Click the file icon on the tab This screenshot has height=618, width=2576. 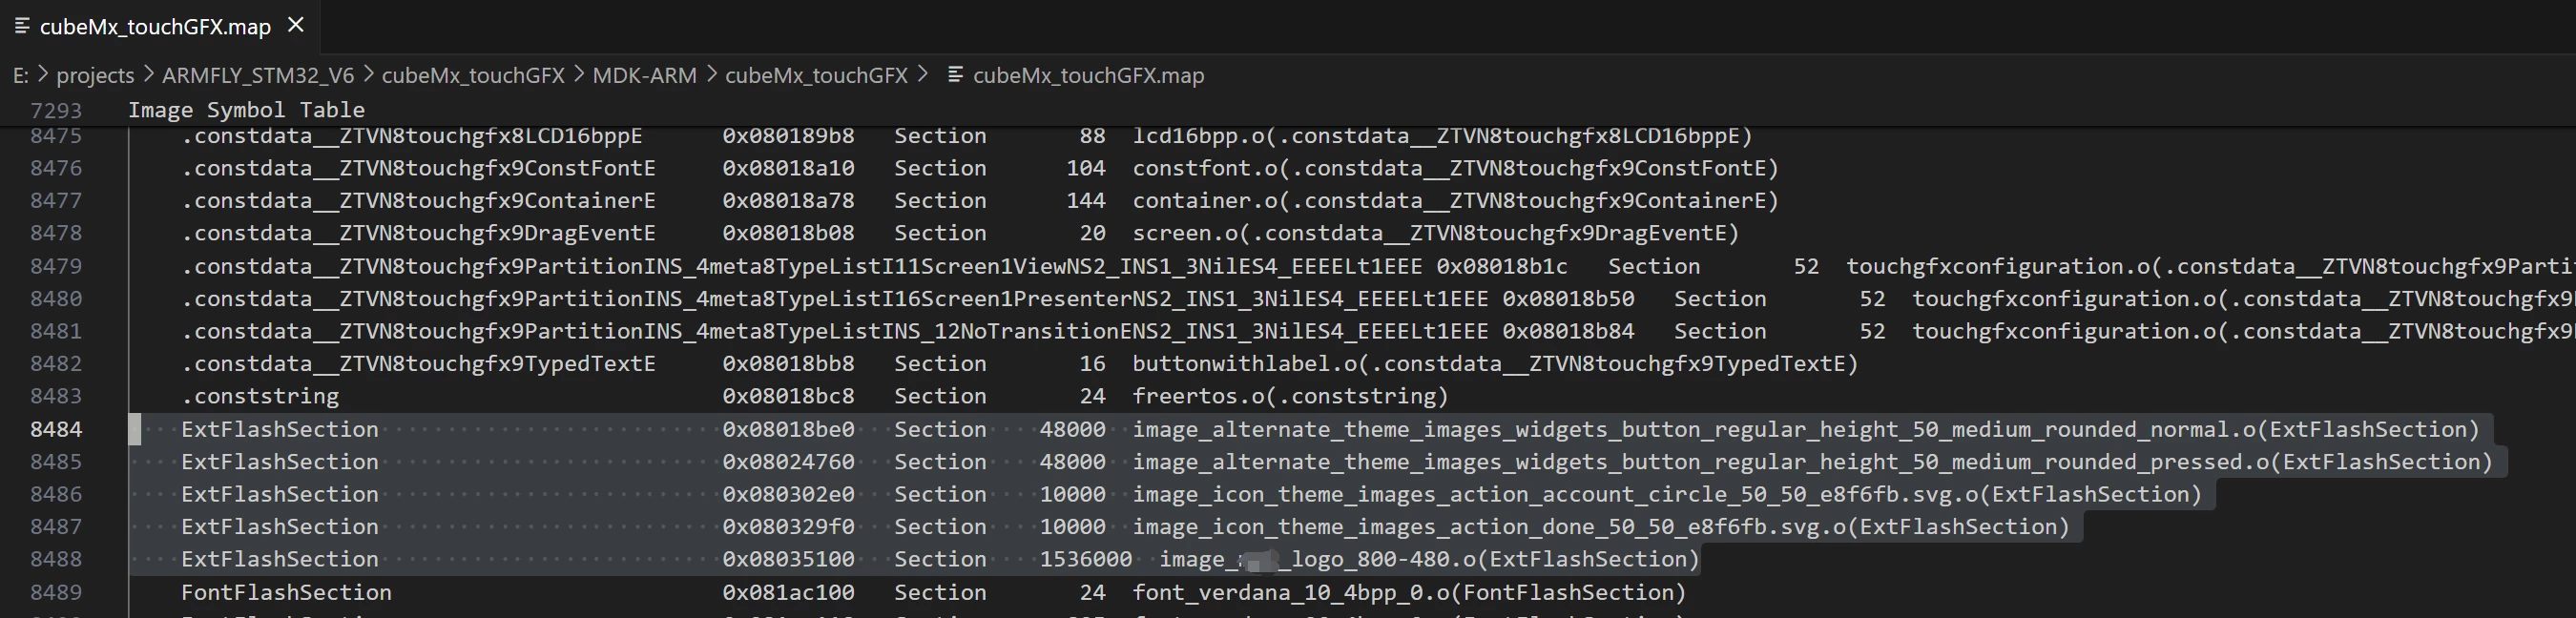tap(22, 26)
